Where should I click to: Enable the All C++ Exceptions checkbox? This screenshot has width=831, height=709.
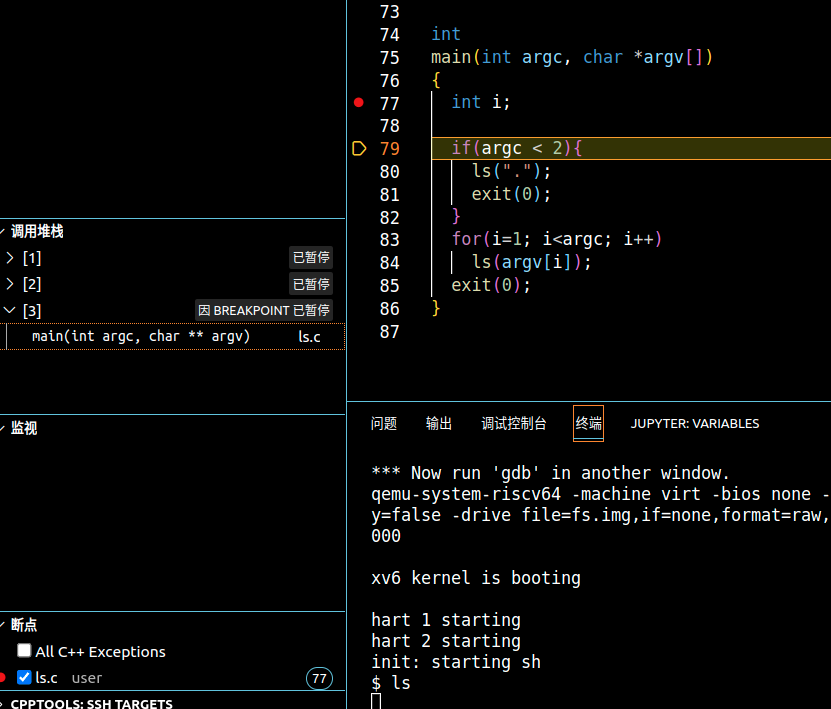click(x=24, y=650)
